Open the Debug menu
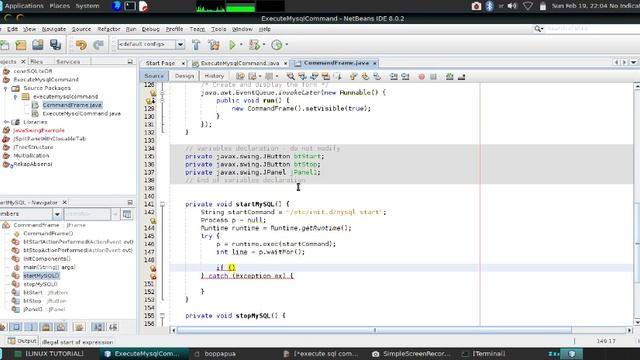Image resolution: width=640 pixels, height=360 pixels. tap(151, 29)
